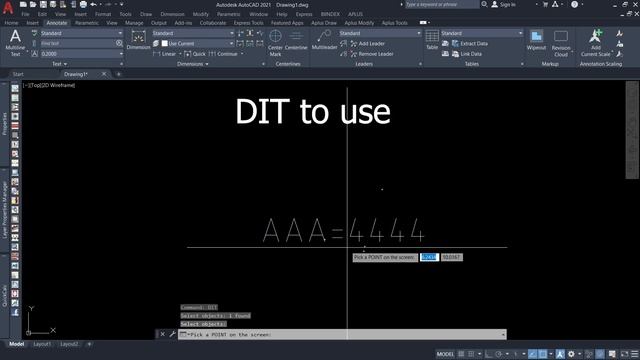Select the Dimension tool
The width and height of the screenshot is (640, 360).
pos(138,40)
